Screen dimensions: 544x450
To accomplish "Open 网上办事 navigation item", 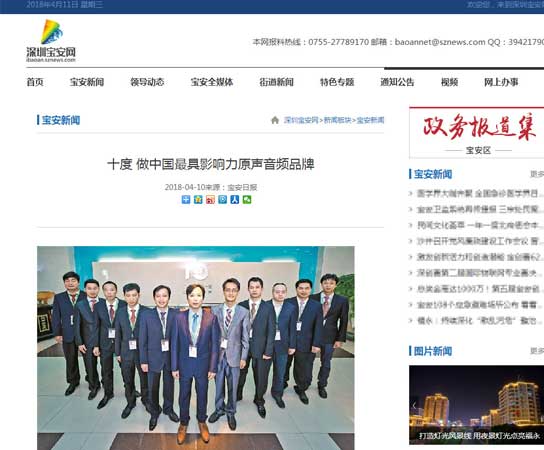I will [x=501, y=82].
